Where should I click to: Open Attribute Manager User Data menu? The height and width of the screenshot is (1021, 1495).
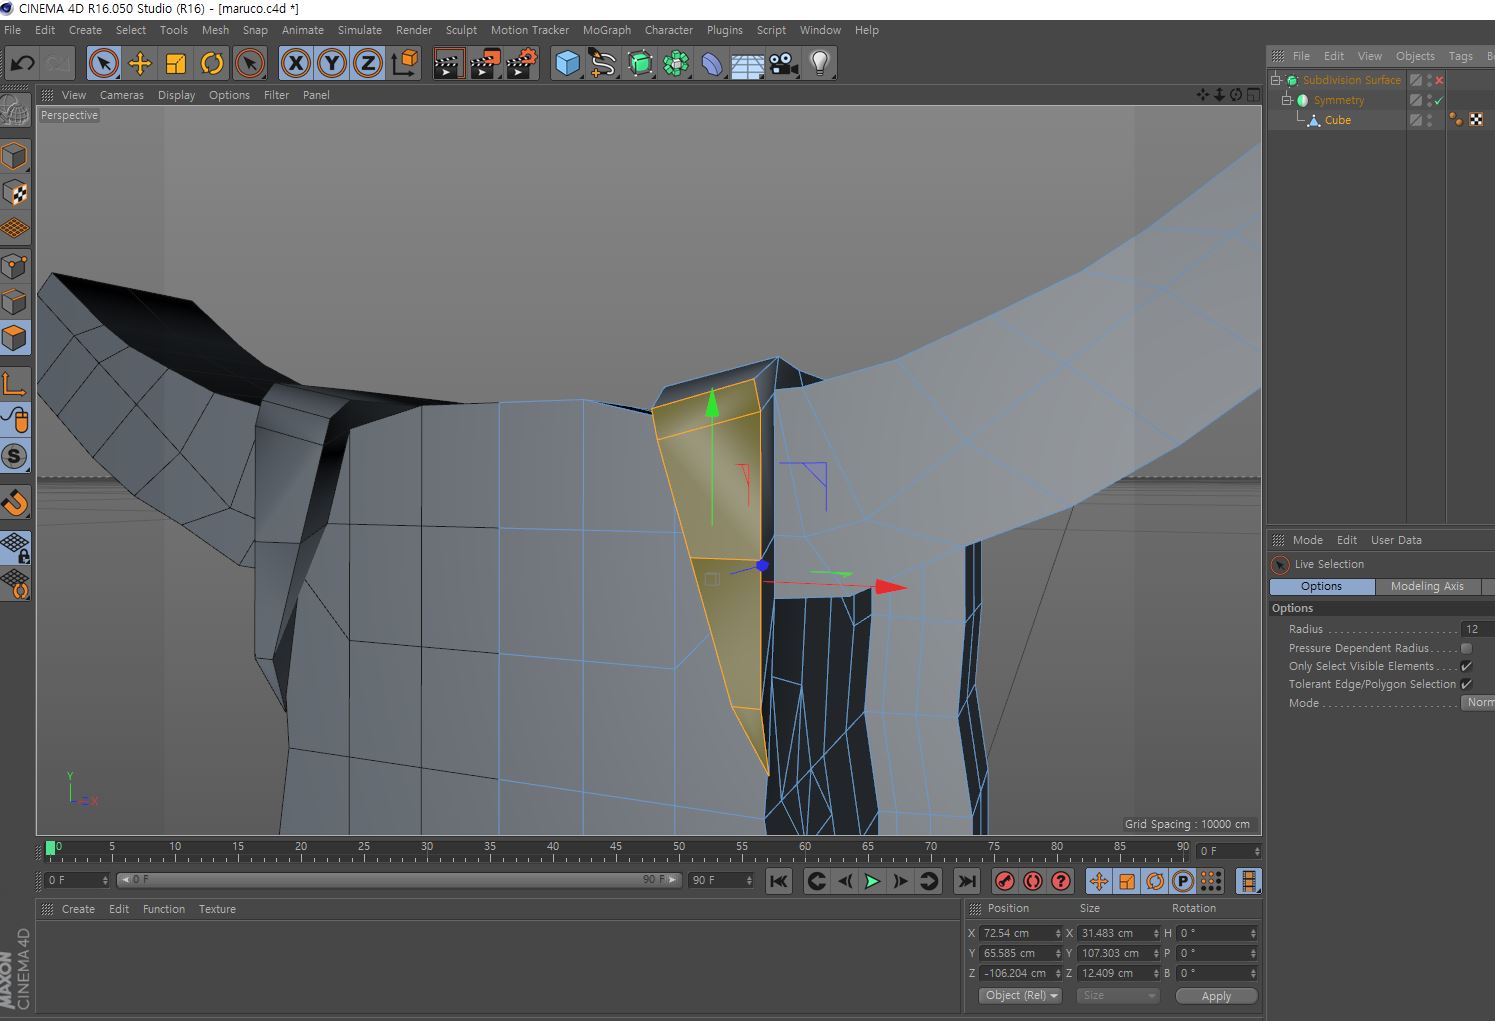click(x=1396, y=540)
